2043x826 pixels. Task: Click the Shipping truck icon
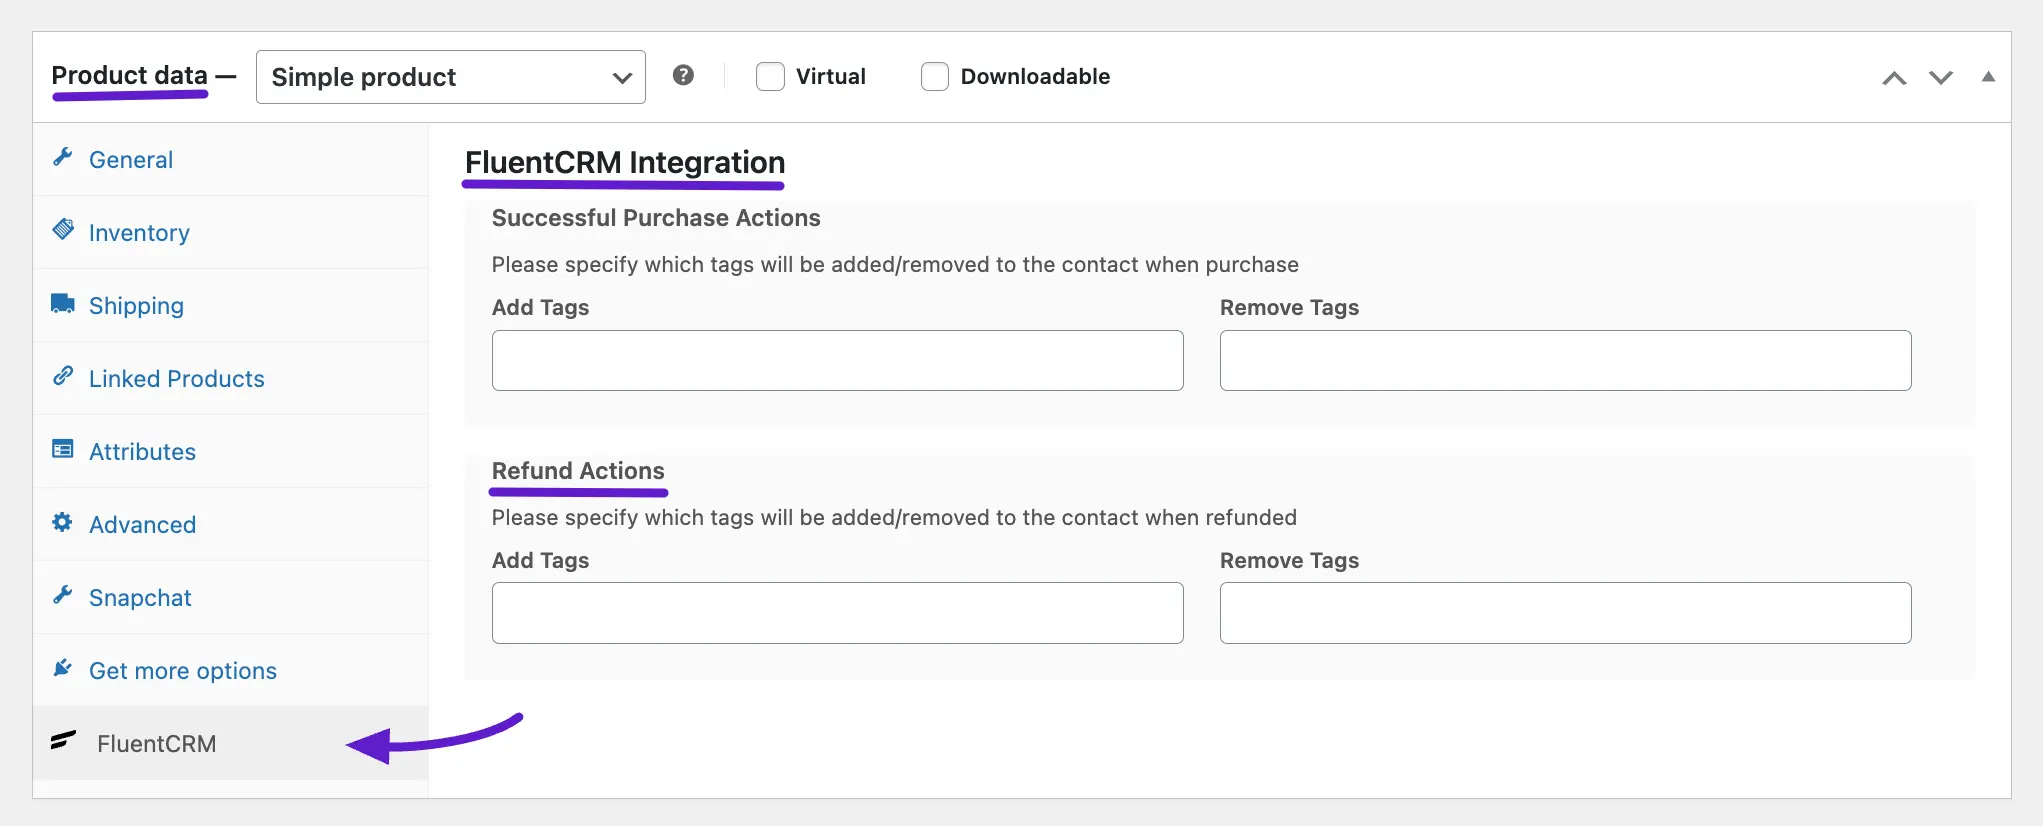(x=63, y=303)
